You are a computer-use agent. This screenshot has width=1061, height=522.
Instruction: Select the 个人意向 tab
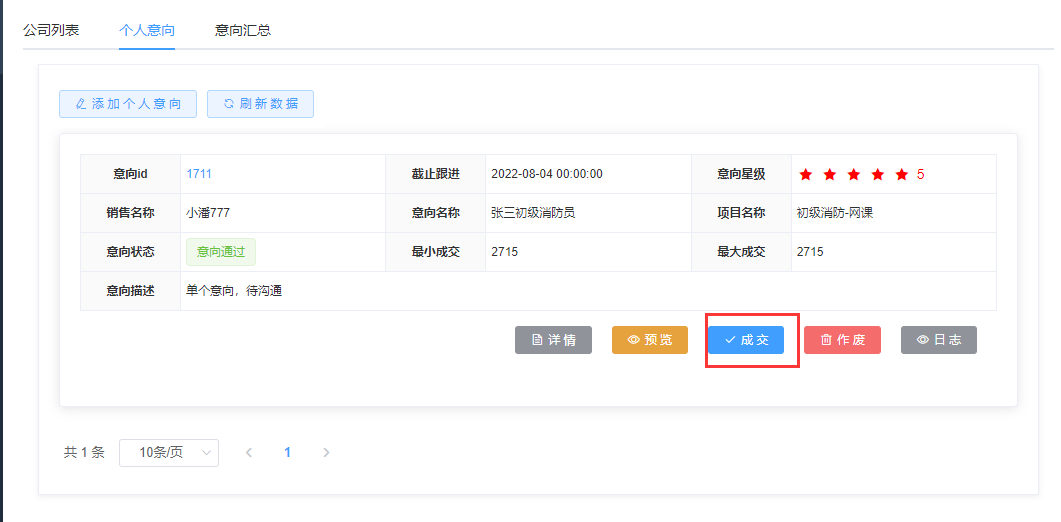pyautogui.click(x=147, y=30)
